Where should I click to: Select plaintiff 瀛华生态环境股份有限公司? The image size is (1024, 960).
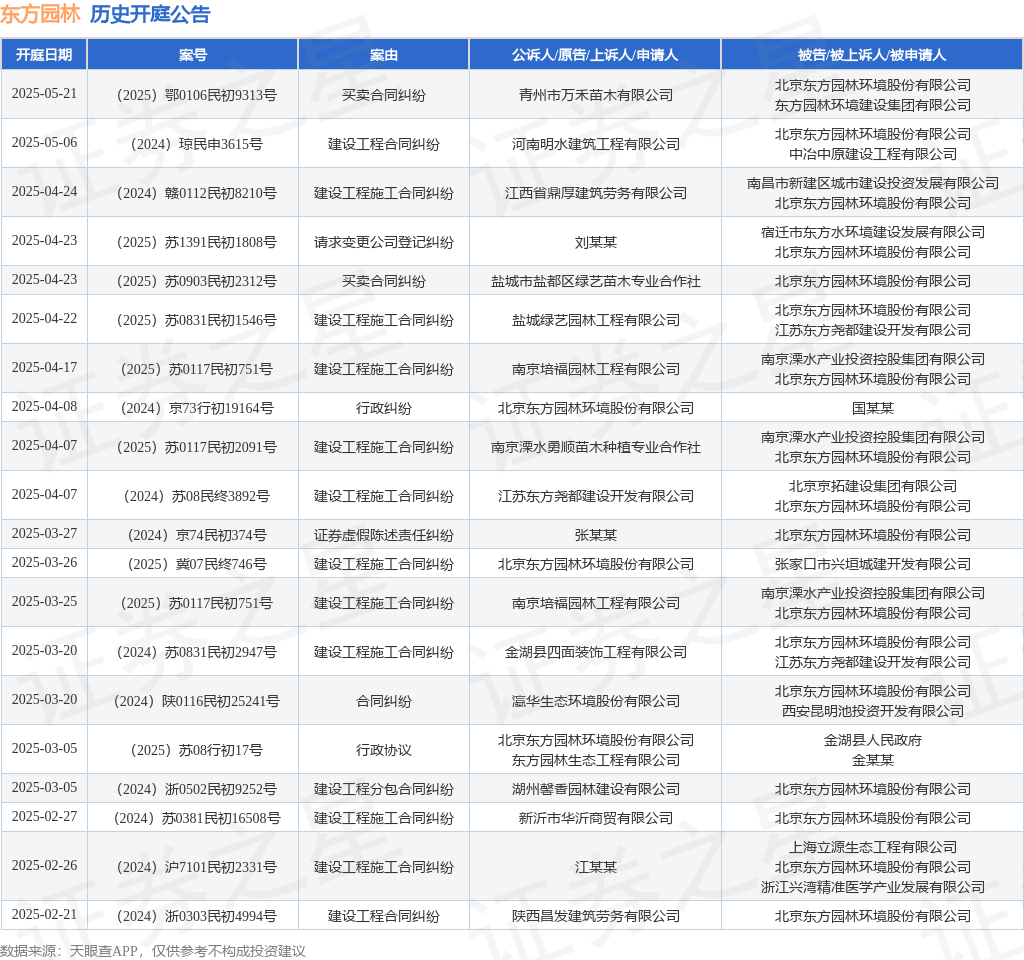tap(596, 701)
